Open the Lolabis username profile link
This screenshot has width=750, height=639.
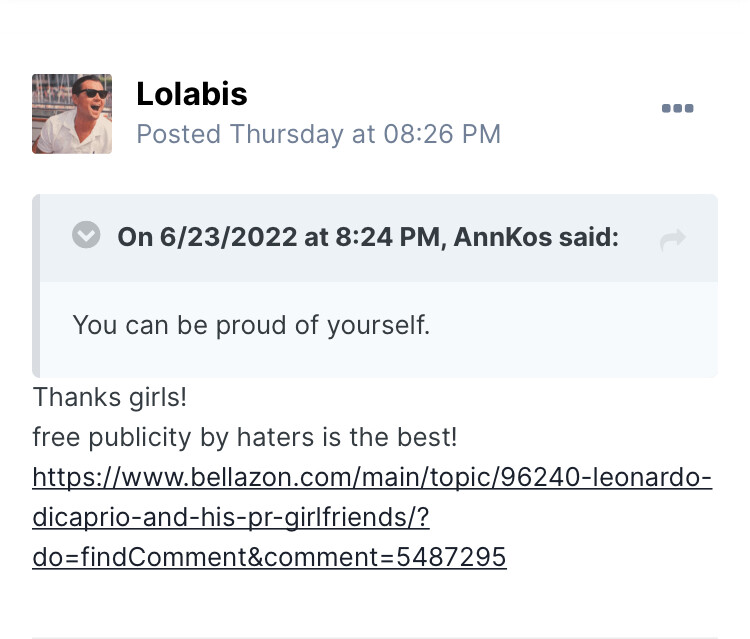(191, 94)
